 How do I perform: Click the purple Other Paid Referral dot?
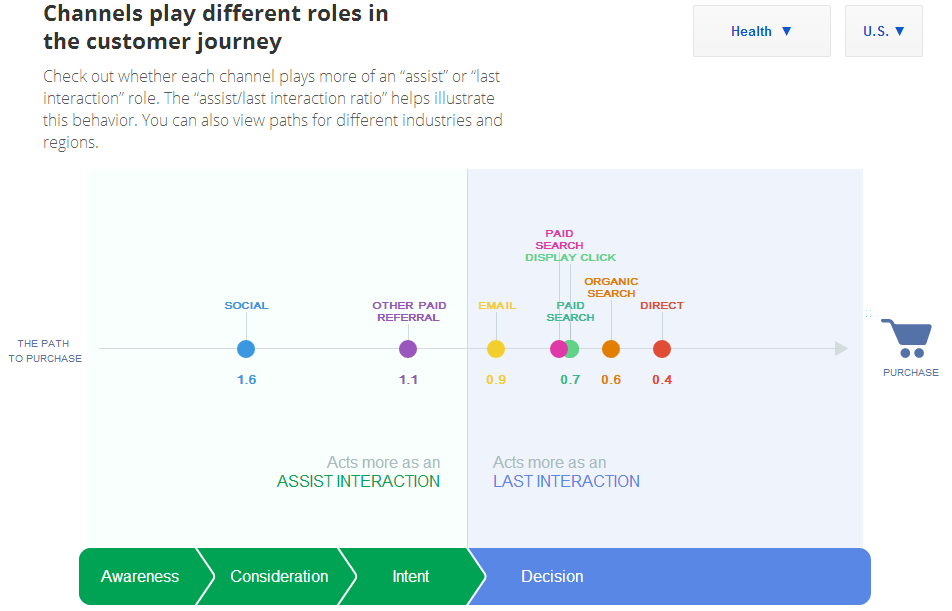click(408, 349)
